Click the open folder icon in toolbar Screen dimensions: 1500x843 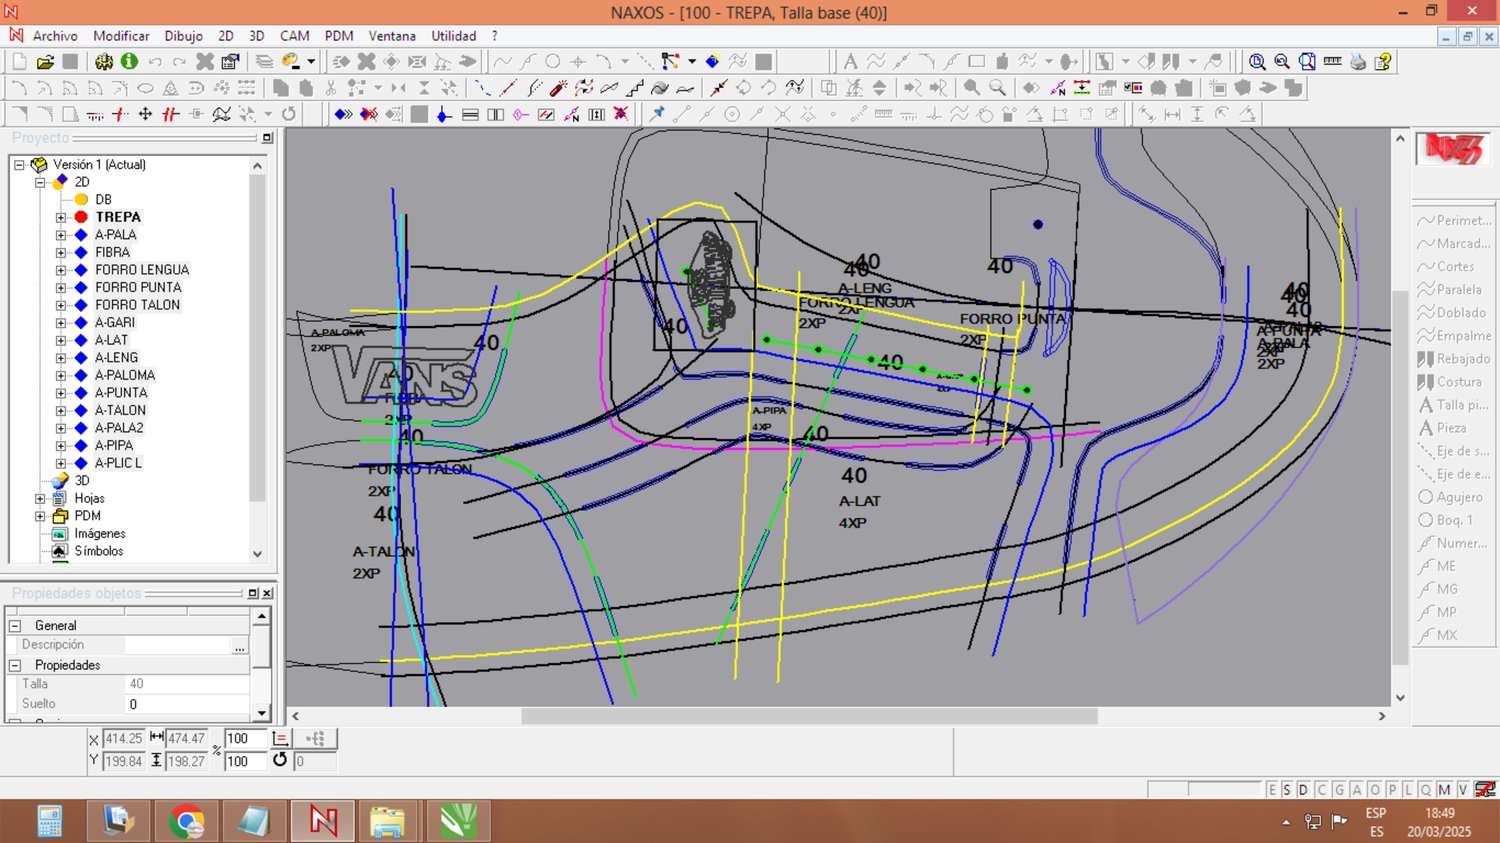45,62
